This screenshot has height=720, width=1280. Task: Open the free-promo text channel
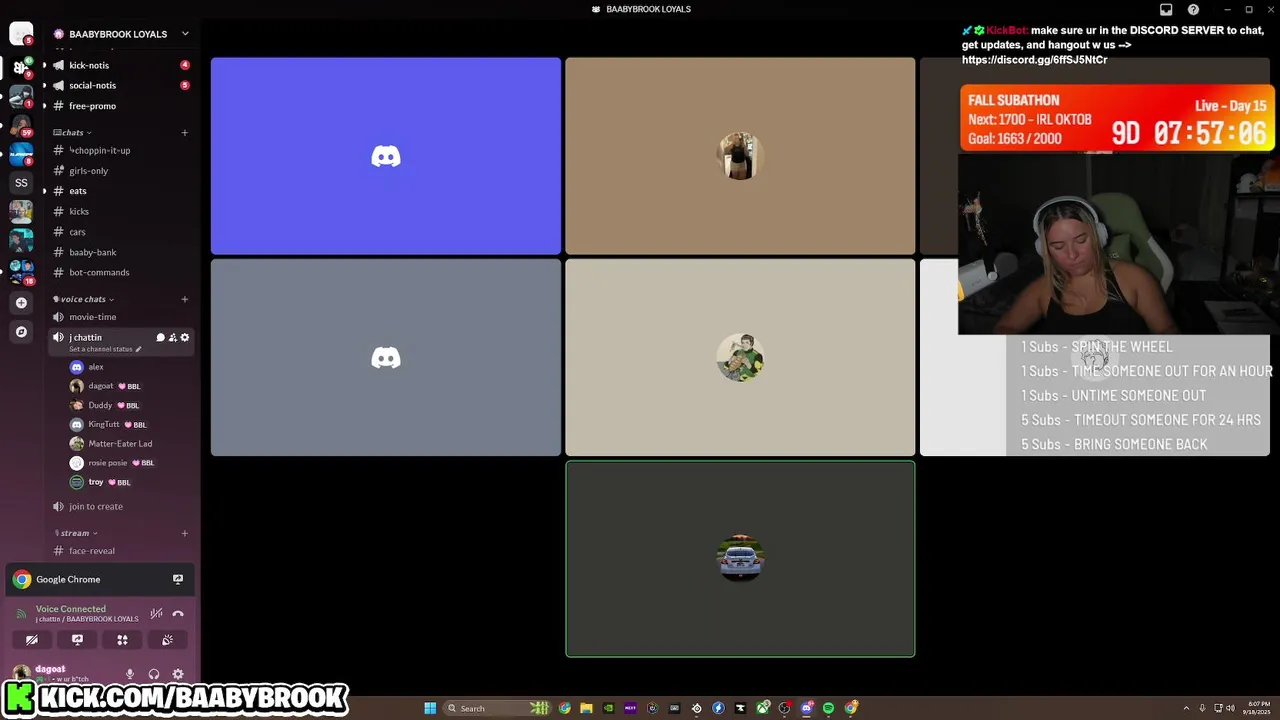121,106
